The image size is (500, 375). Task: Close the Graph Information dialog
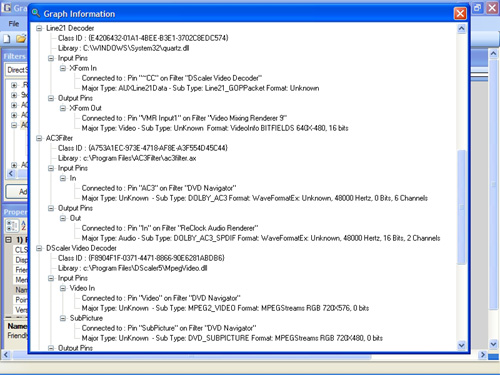460,13
